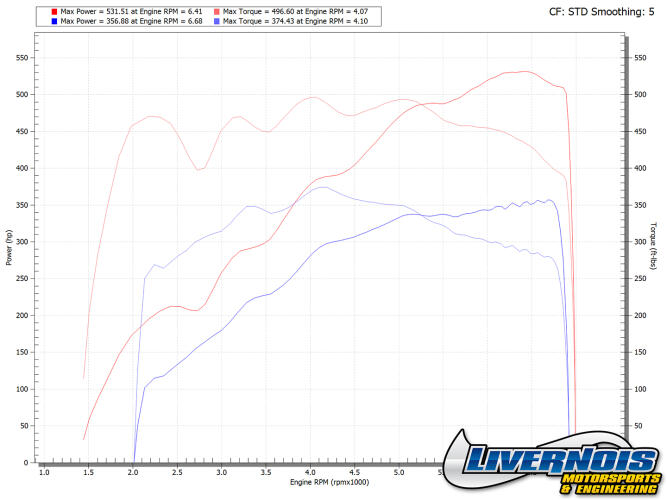Click the 100 tick label on Power axis
Viewport: 667px width, 500px height.
click(x=22, y=389)
